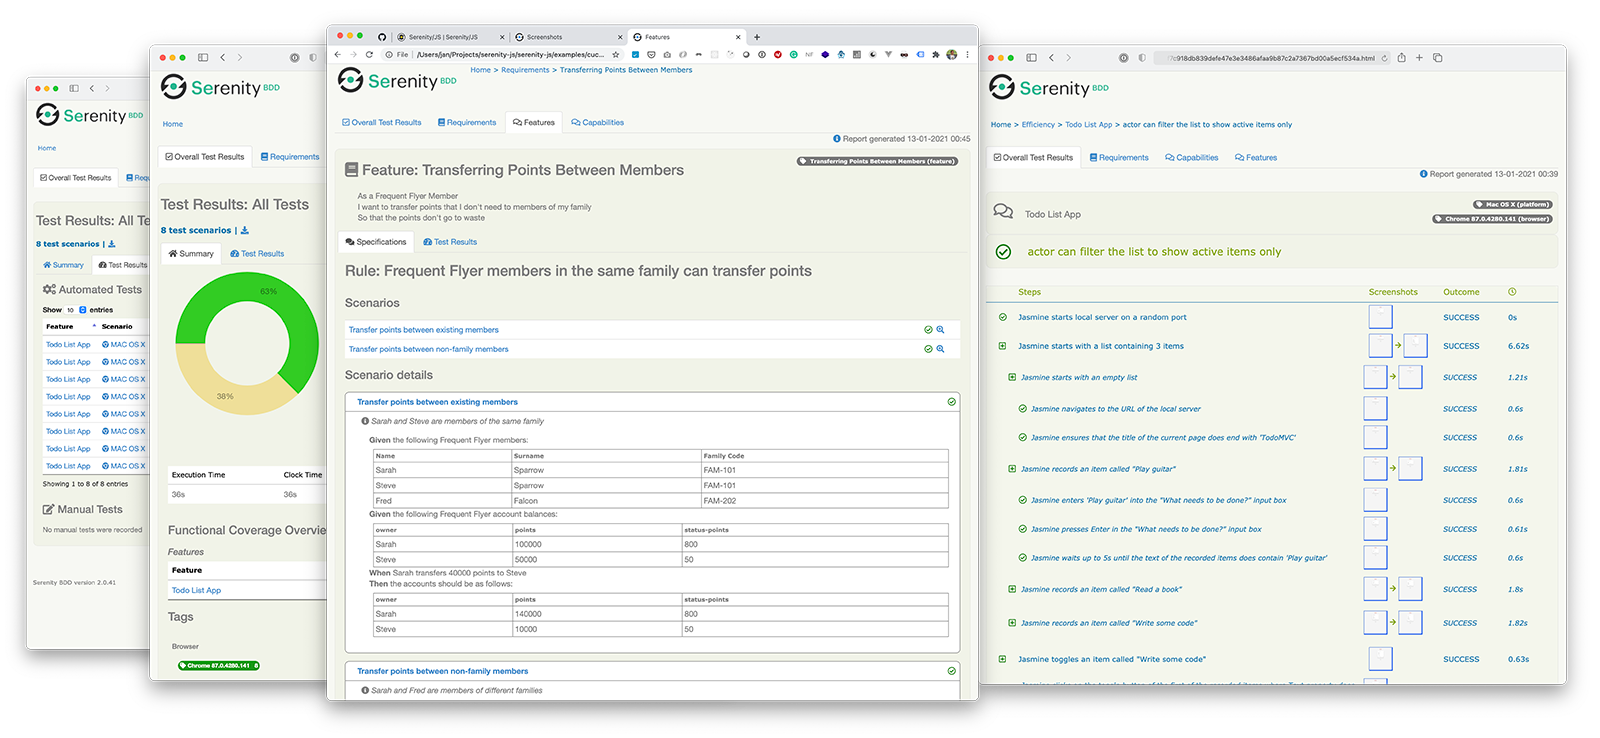Screen dimensions: 1600x738
Task: Click magnifier icon for existing members scenario
Action: click(x=940, y=330)
